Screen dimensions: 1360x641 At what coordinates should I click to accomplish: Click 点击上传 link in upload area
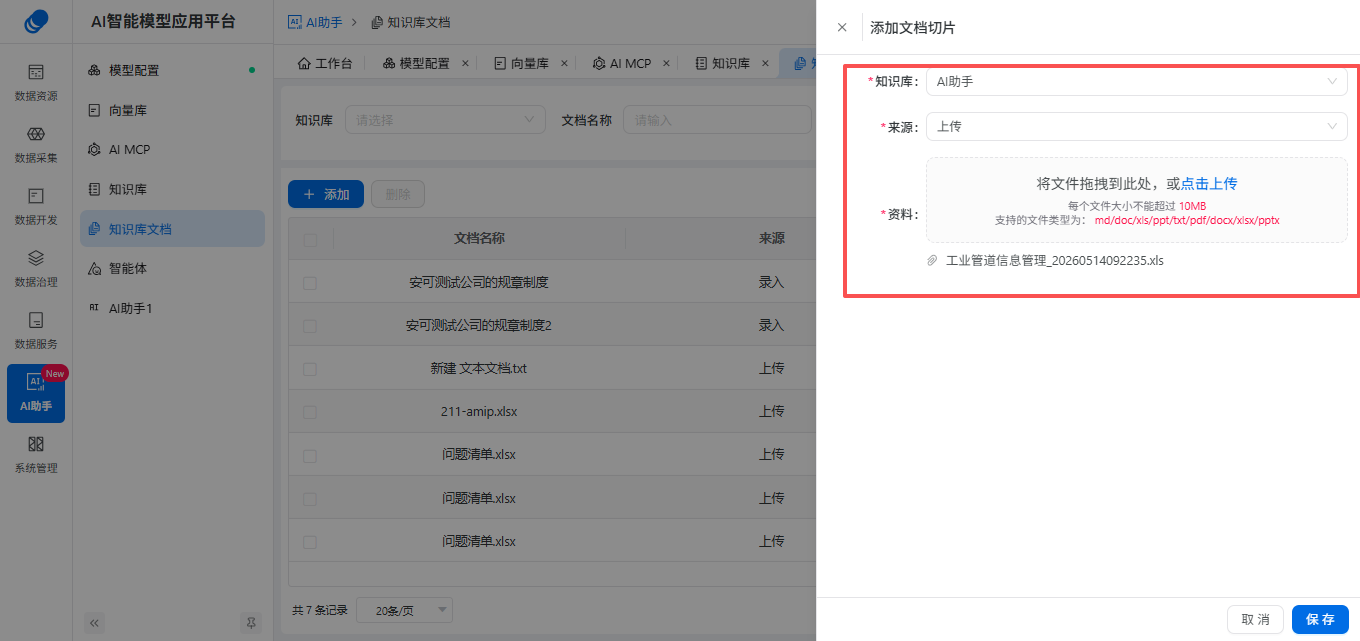(x=1209, y=184)
